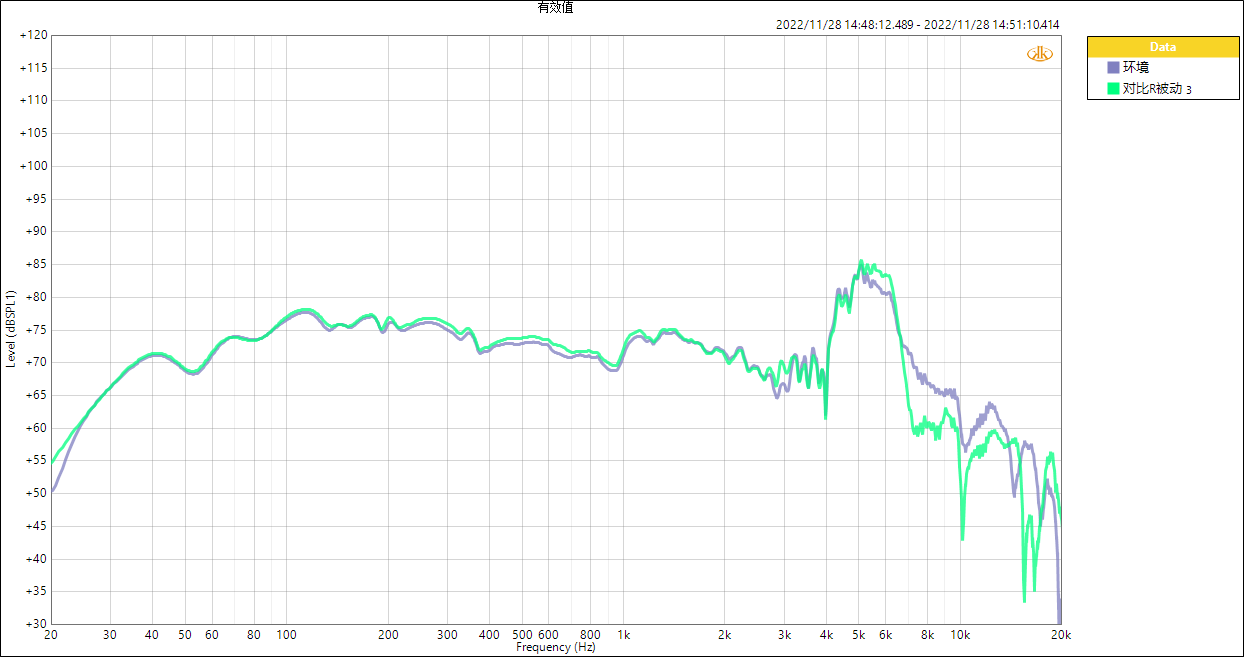This screenshot has width=1244, height=657.
Task: Select the Frequency (Hz) axis title
Action: point(555,647)
